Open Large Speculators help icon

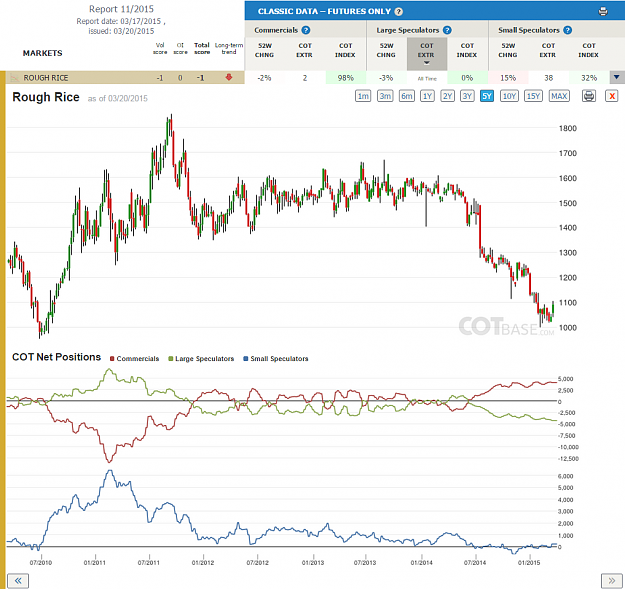[447, 30]
